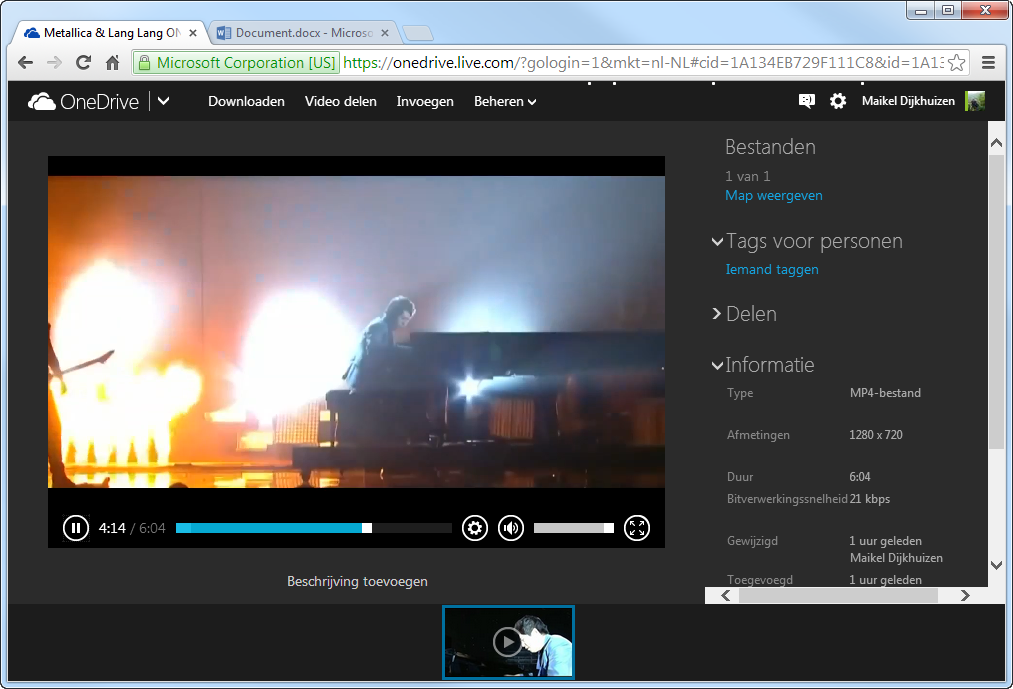Go back in the browser
This screenshot has width=1013, height=689.
[25, 63]
